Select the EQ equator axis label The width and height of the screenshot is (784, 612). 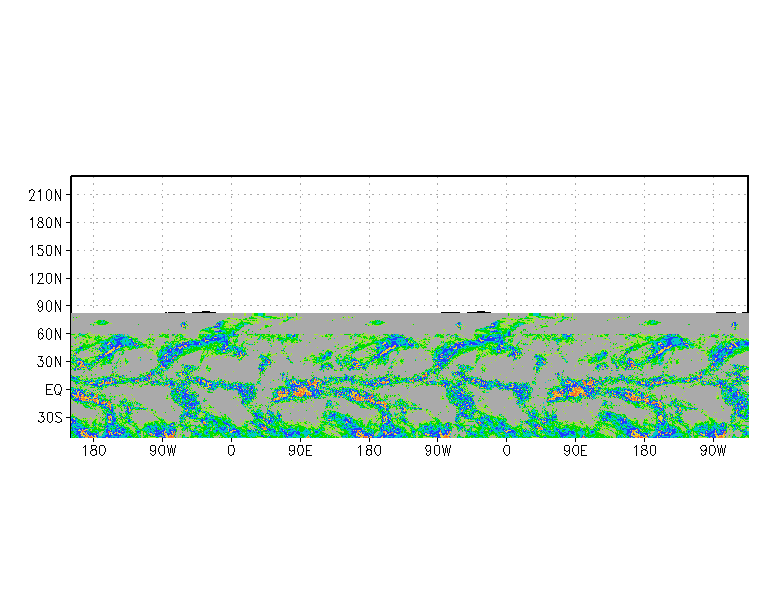[54, 390]
